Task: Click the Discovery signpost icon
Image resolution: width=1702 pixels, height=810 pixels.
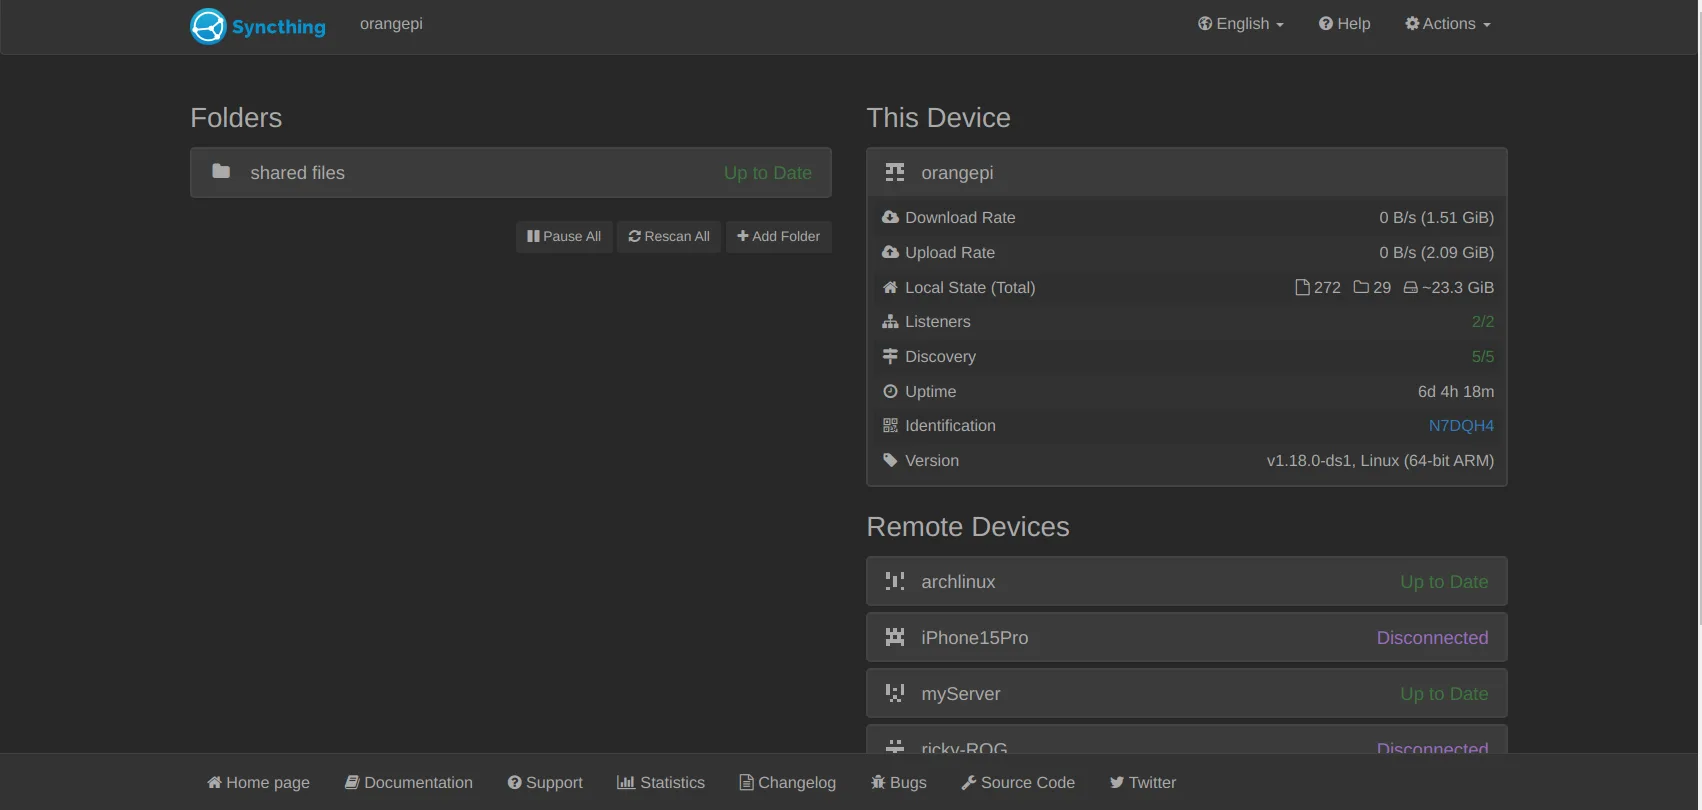Action: [x=890, y=356]
